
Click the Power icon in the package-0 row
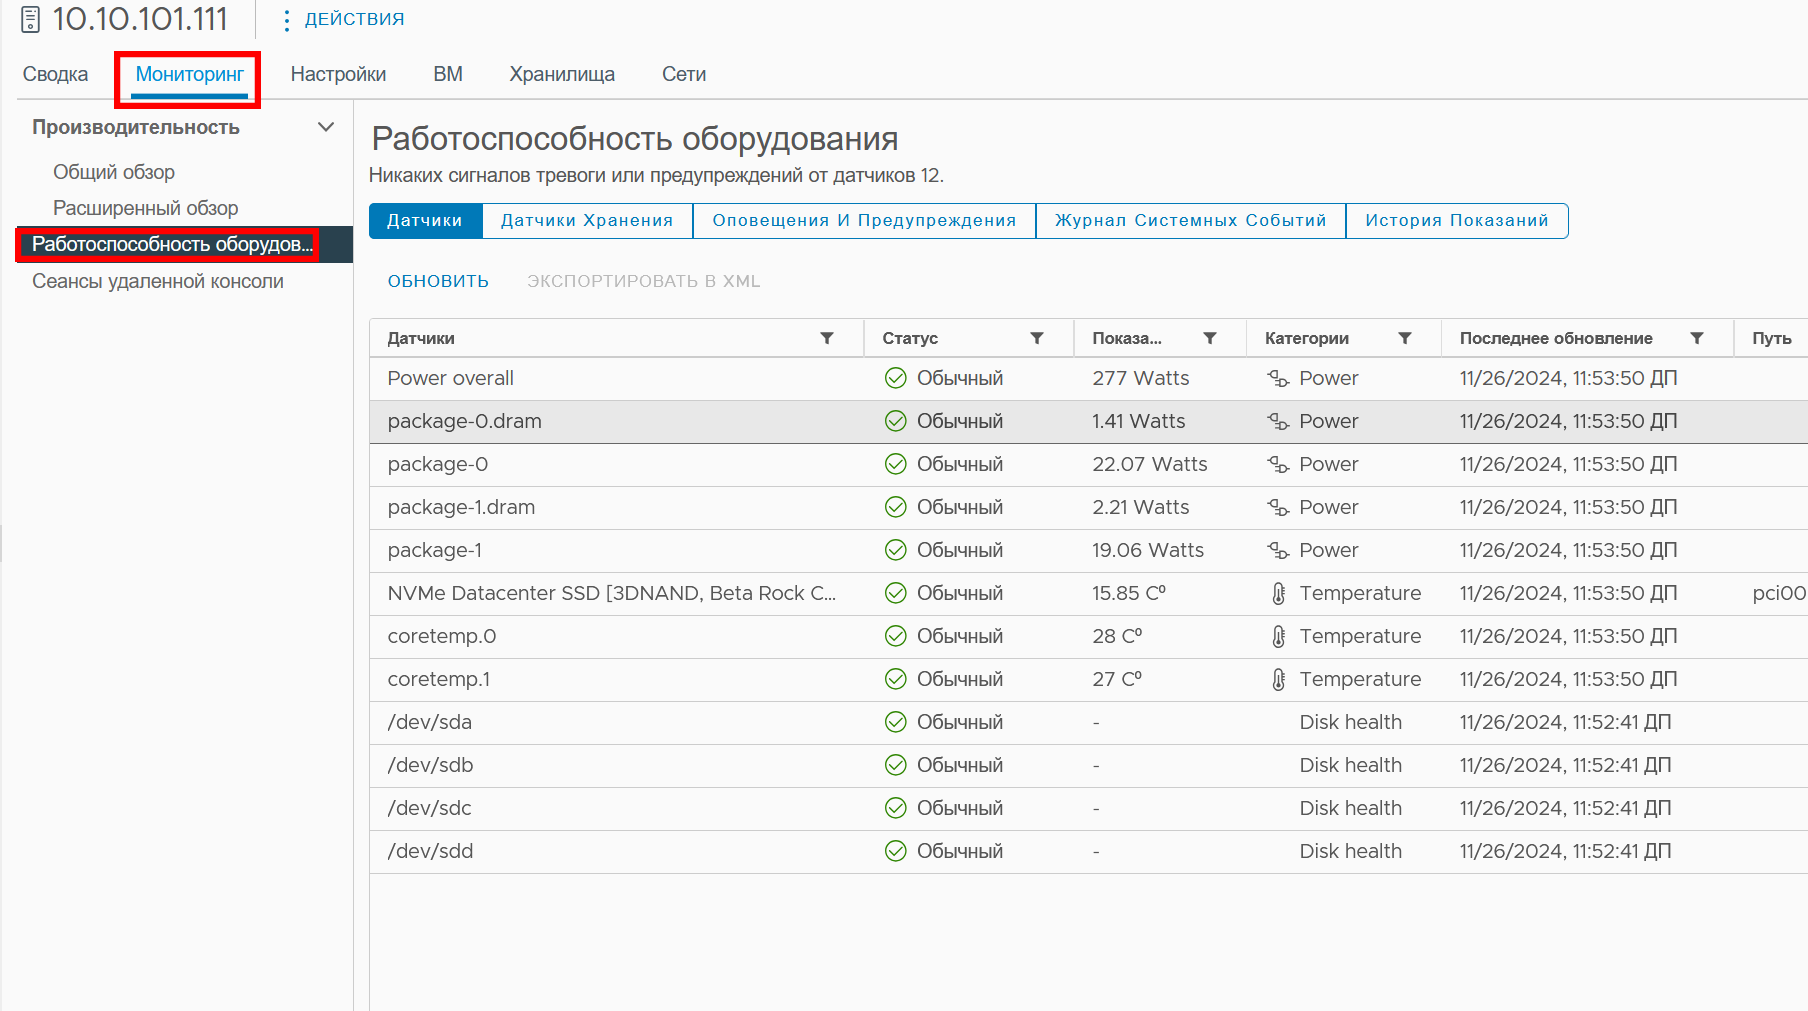click(x=1278, y=464)
